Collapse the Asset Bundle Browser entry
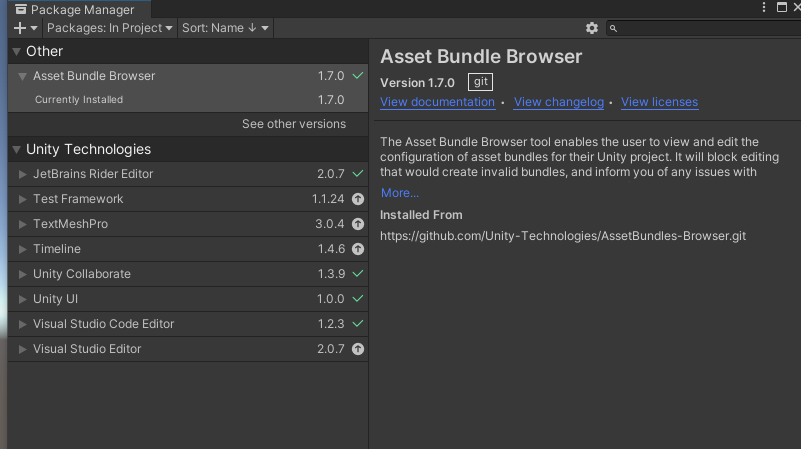This screenshot has height=449, width=801. pos(22,76)
